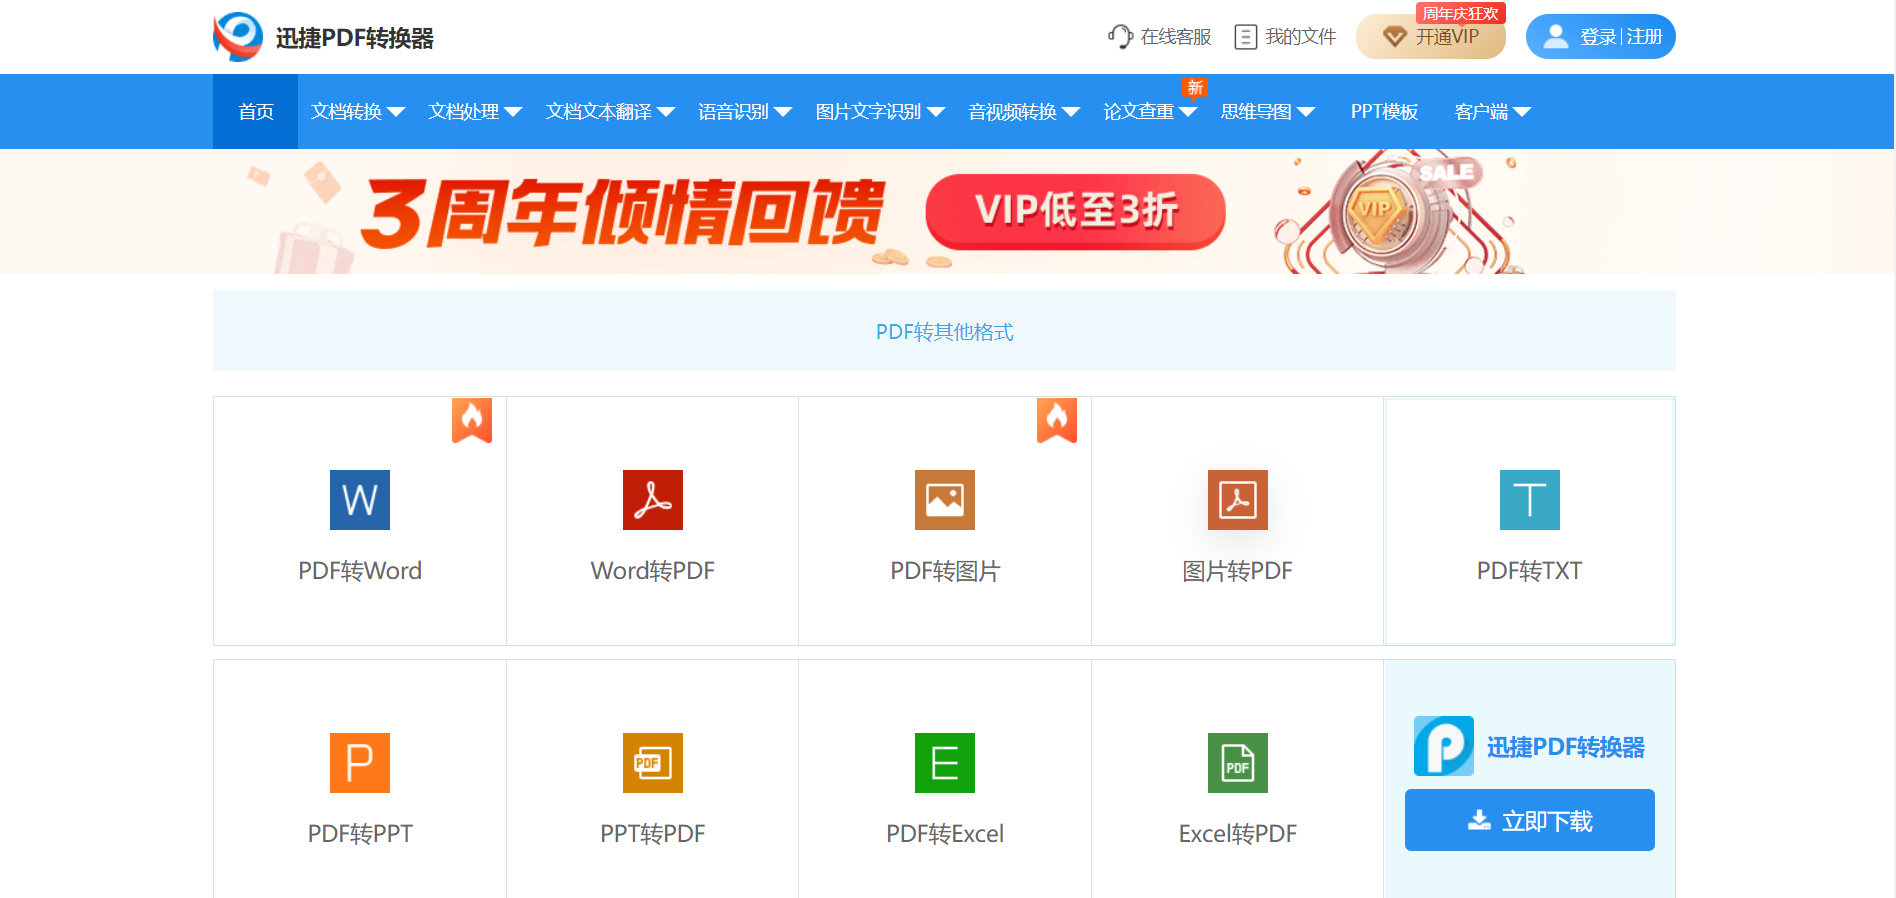
Task: Open the PPT模板 menu item
Action: click(1384, 112)
